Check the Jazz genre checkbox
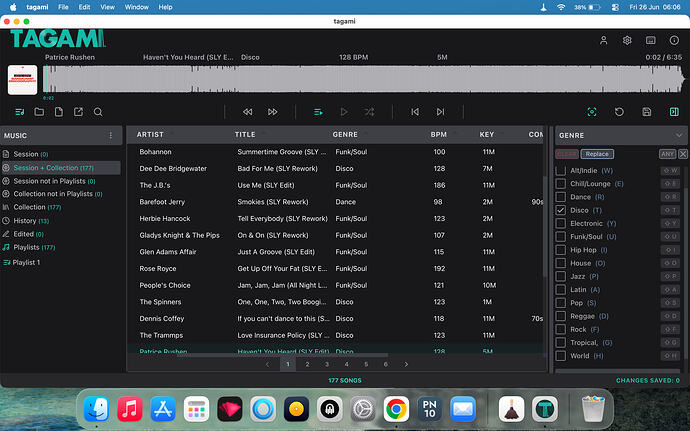This screenshot has width=690, height=431. 561,276
